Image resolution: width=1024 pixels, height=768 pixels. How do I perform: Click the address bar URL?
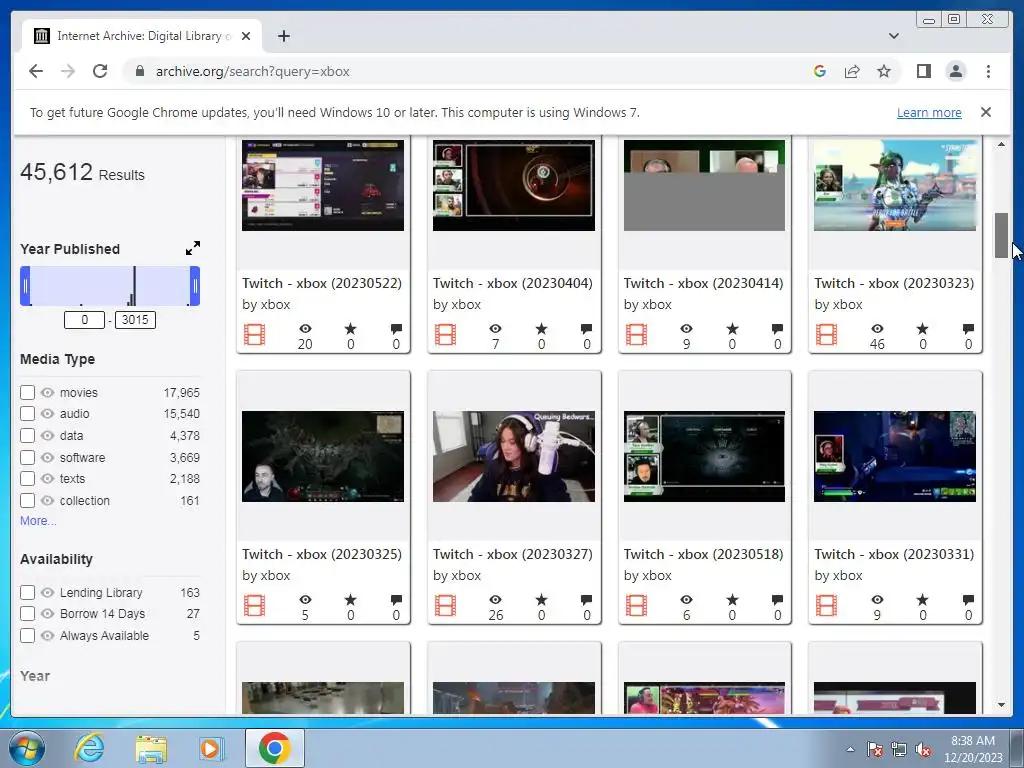pos(253,71)
